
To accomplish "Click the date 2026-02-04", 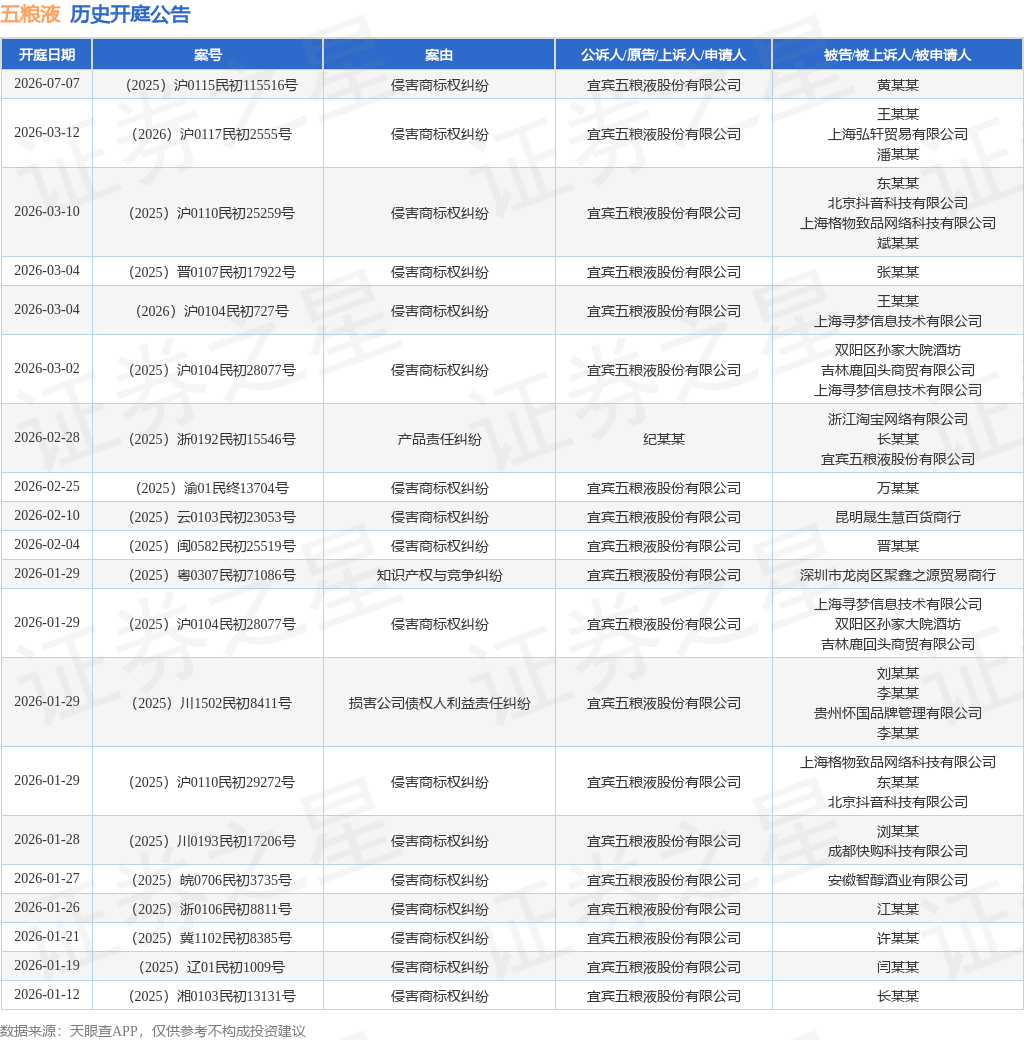I will click(46, 545).
